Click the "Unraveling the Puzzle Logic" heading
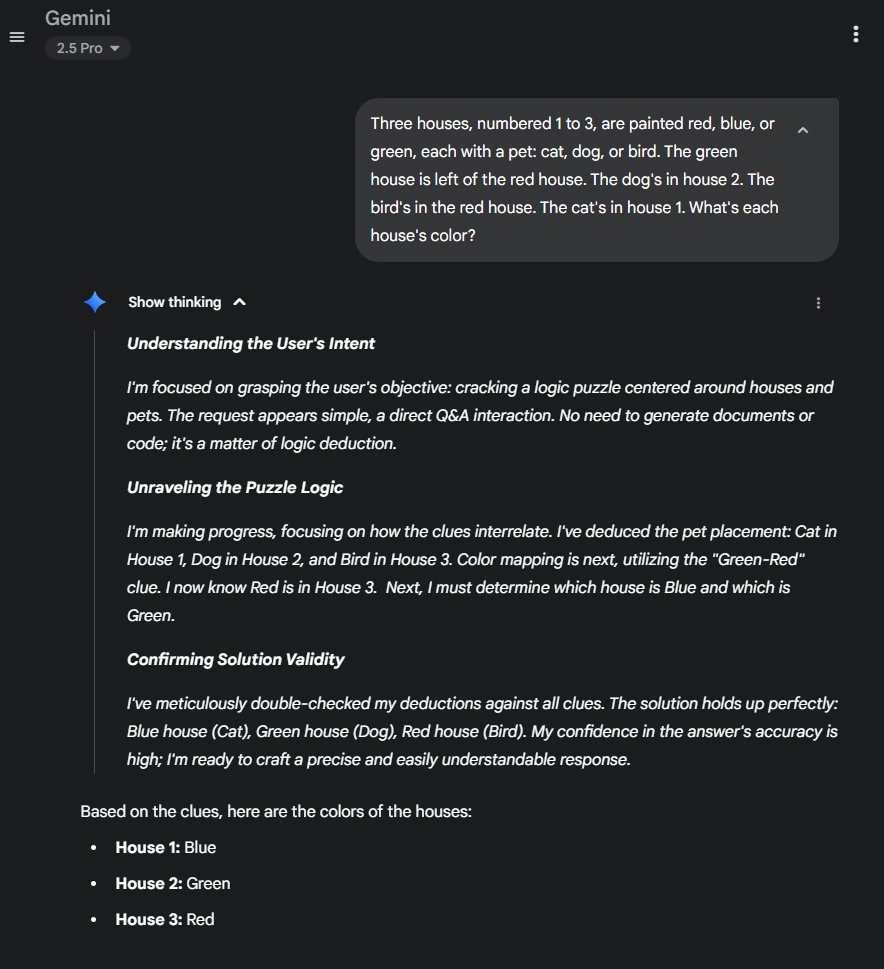 [235, 488]
